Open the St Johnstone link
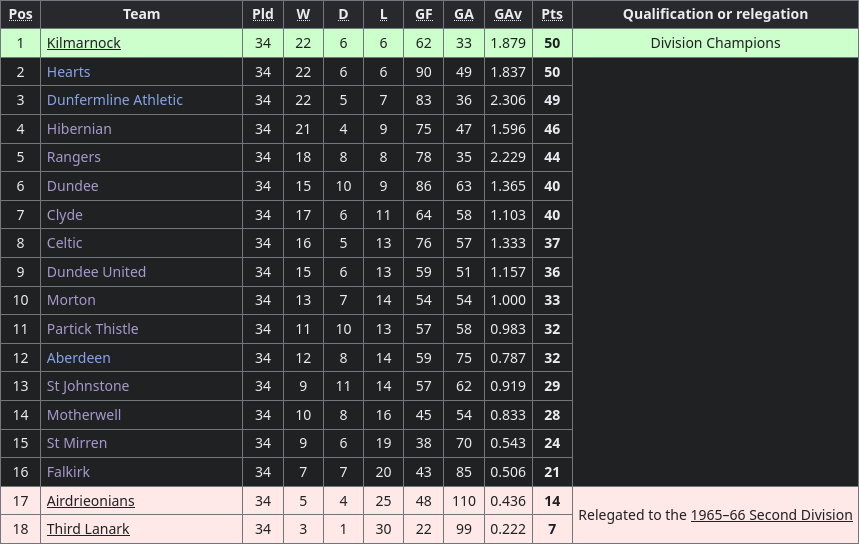The image size is (859, 544). coord(88,386)
